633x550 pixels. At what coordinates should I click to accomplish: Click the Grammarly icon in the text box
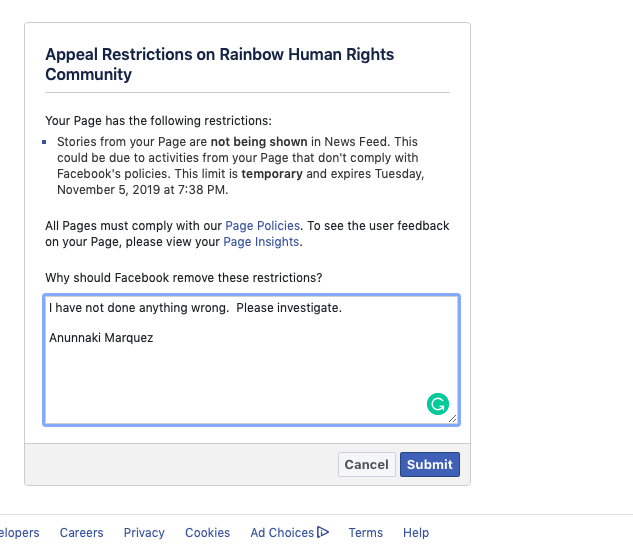(x=437, y=404)
